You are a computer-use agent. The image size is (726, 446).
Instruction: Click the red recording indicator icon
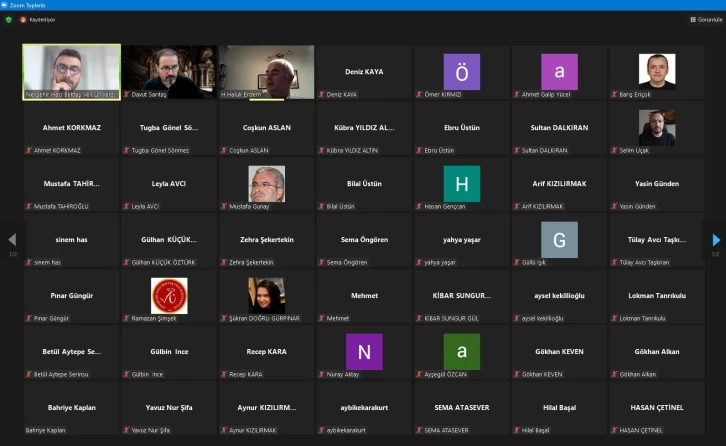(24, 19)
